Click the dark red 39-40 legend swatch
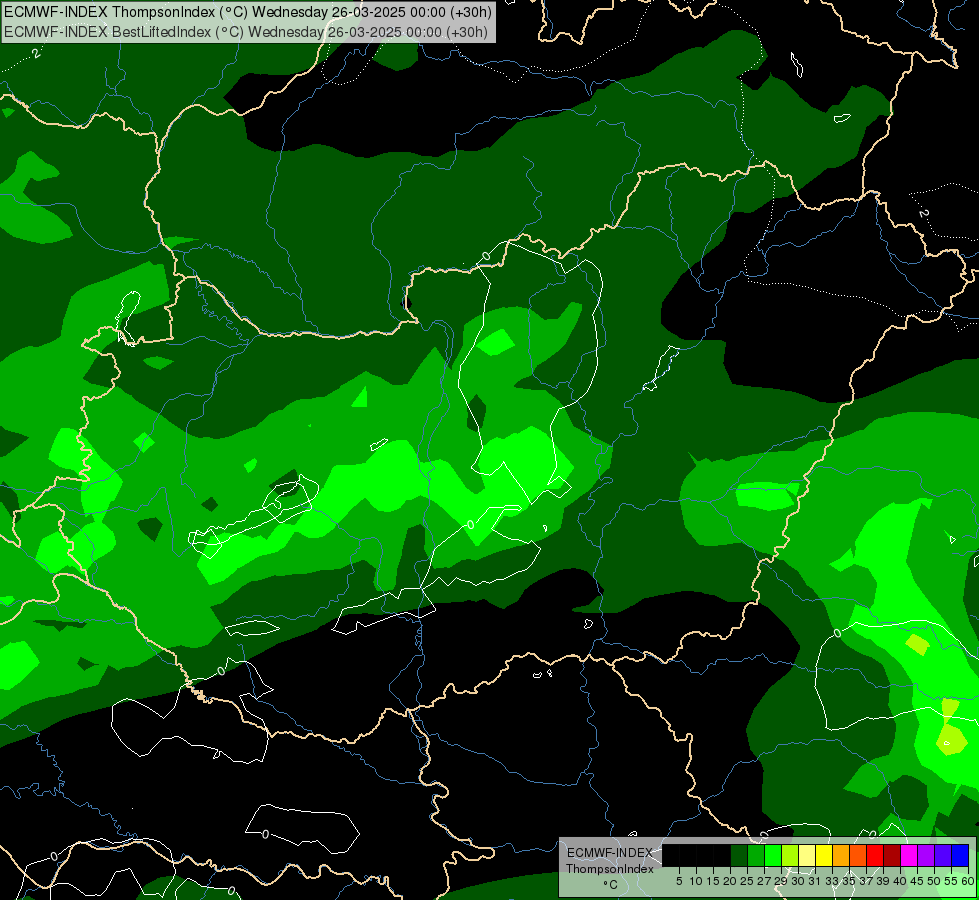 [892, 855]
